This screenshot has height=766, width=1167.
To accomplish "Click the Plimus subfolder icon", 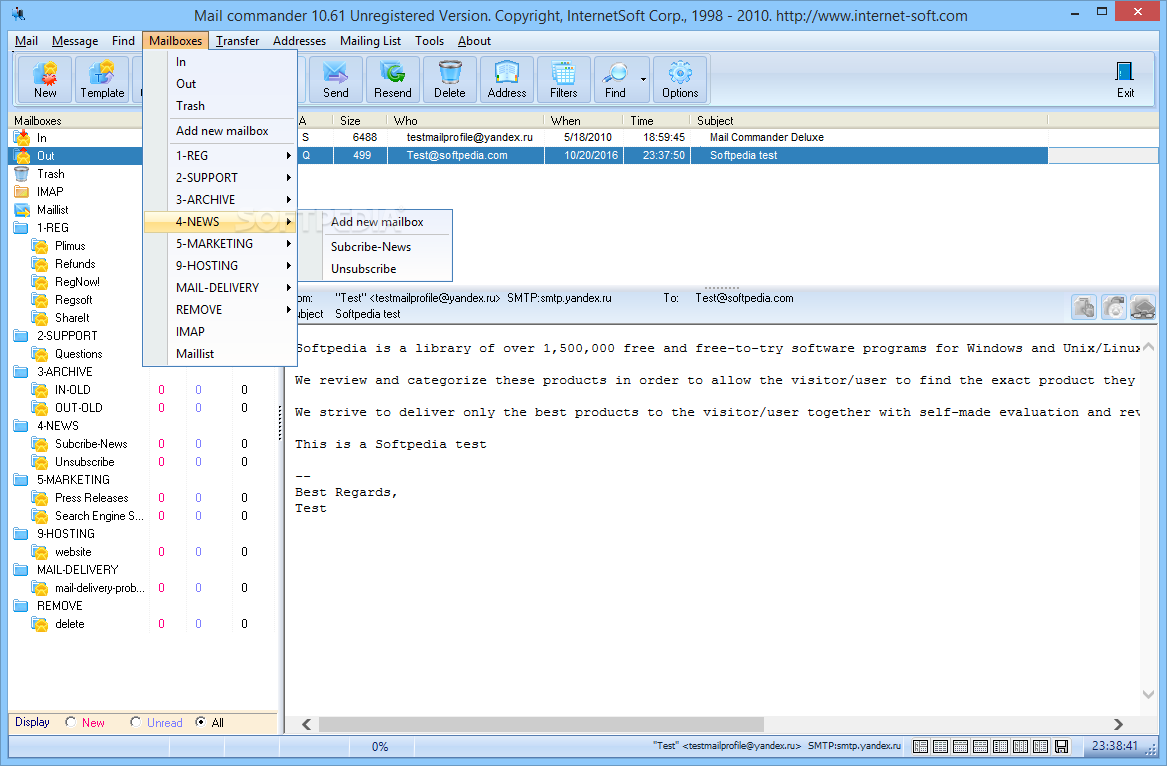I will 39,246.
